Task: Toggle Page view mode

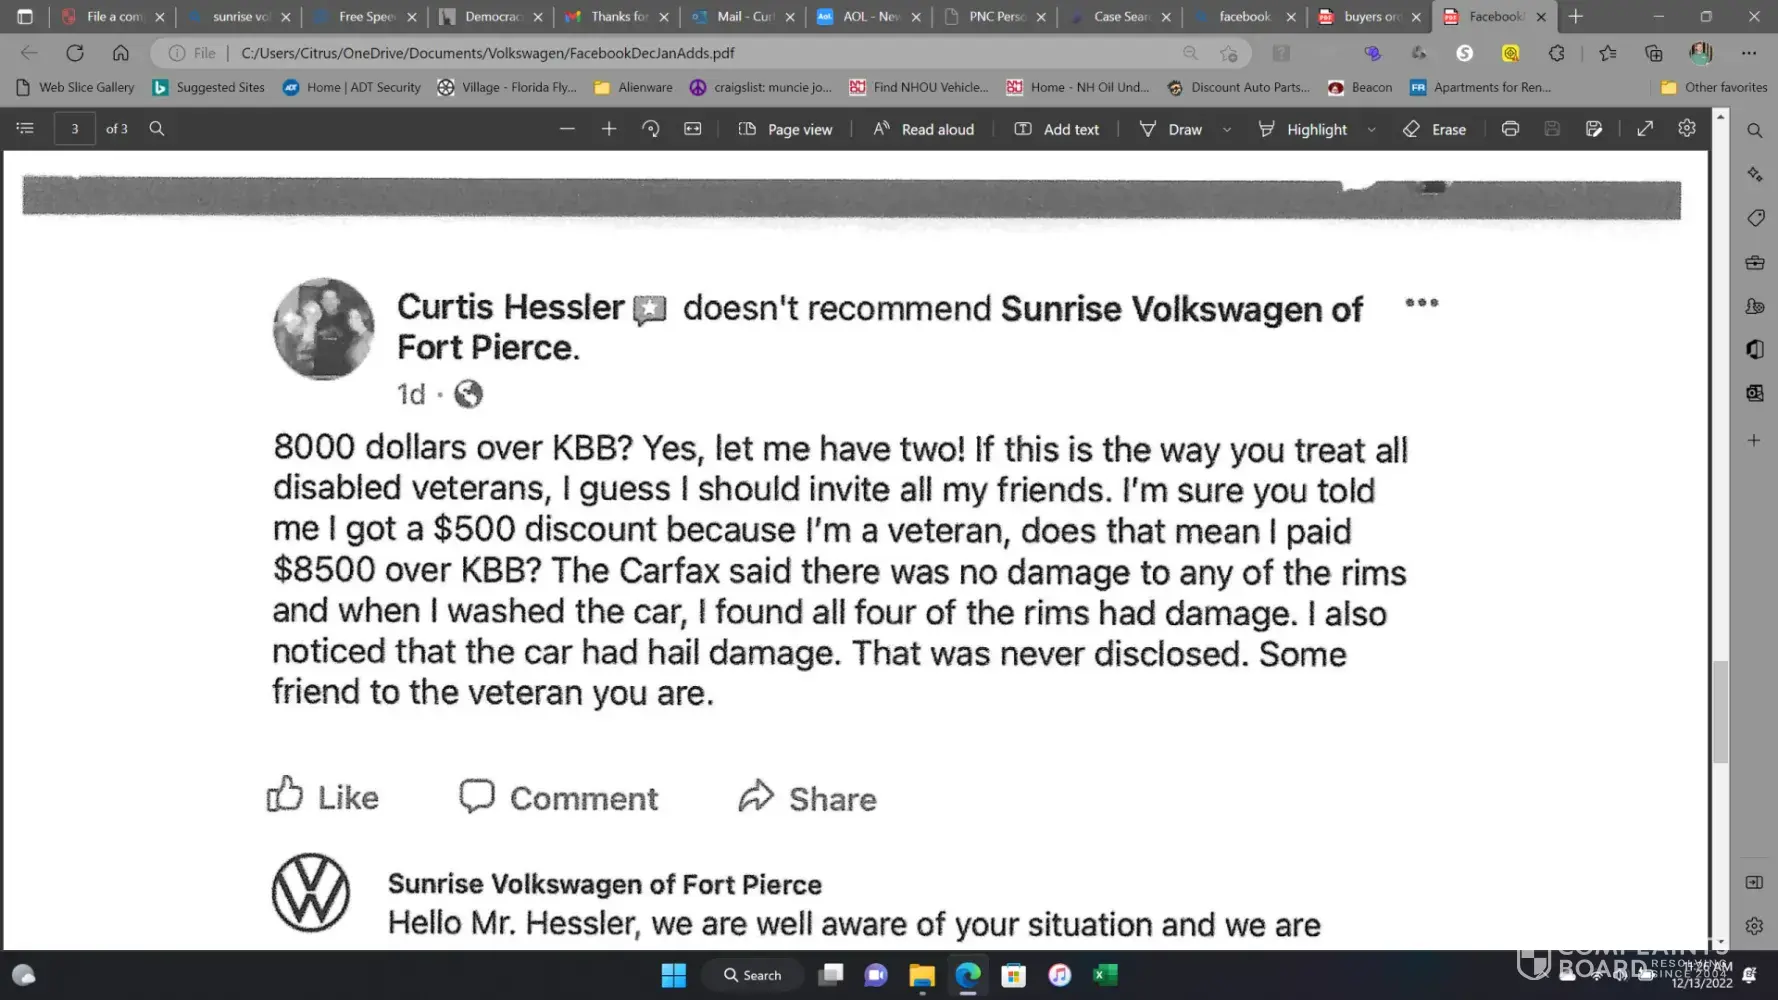Action: point(785,129)
